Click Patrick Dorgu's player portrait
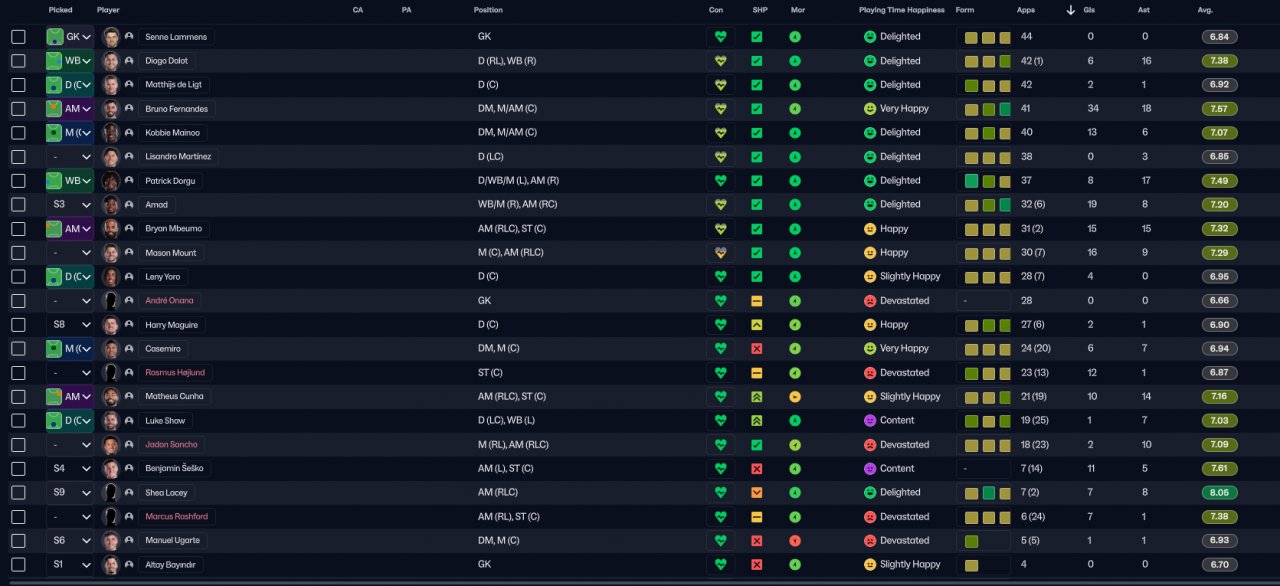 point(111,181)
